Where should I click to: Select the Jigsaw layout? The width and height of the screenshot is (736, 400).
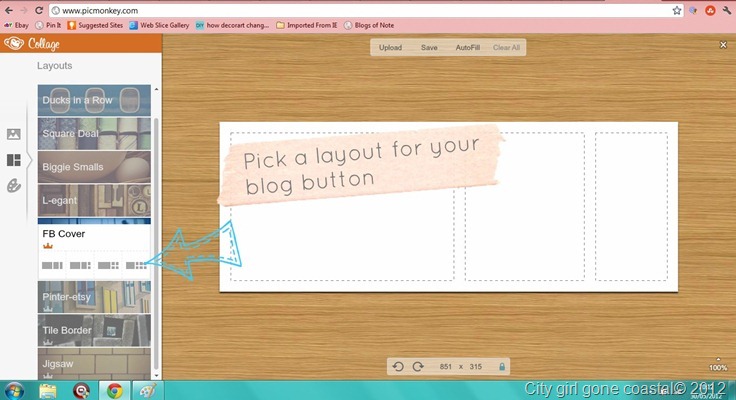(94, 364)
